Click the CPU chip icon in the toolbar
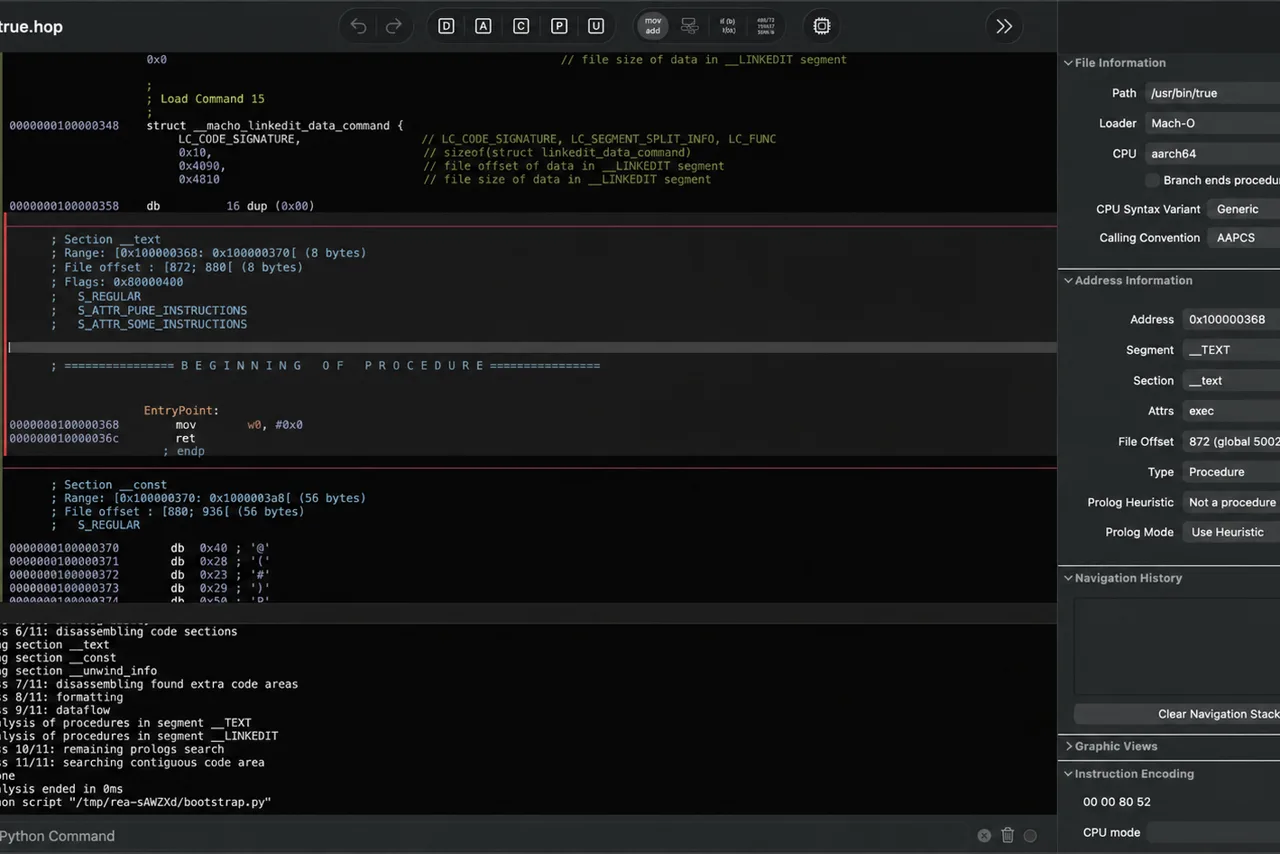This screenshot has height=854, width=1280. (821, 26)
